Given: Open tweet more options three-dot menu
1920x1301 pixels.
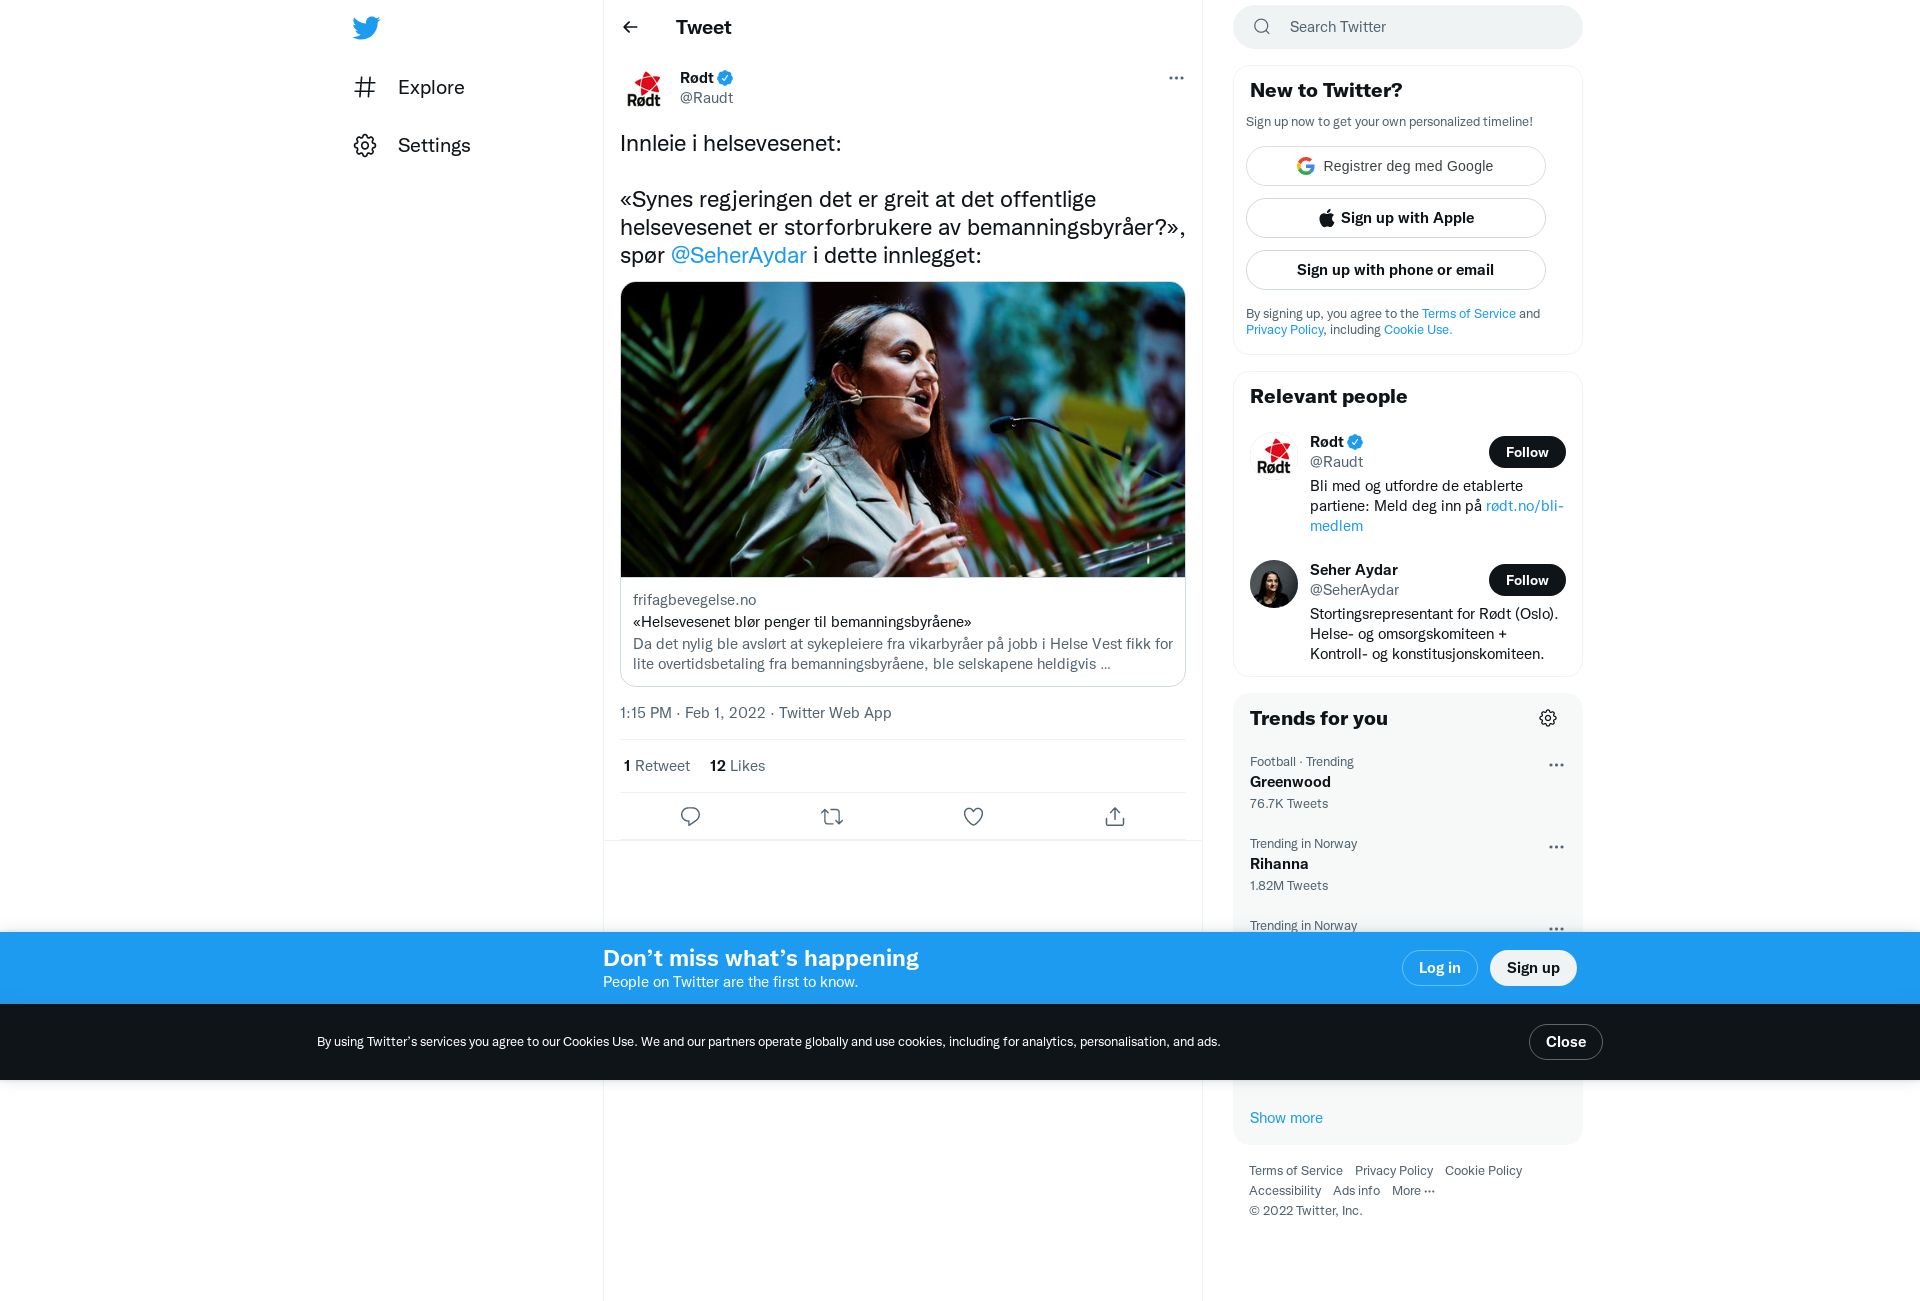Looking at the screenshot, I should point(1176,78).
